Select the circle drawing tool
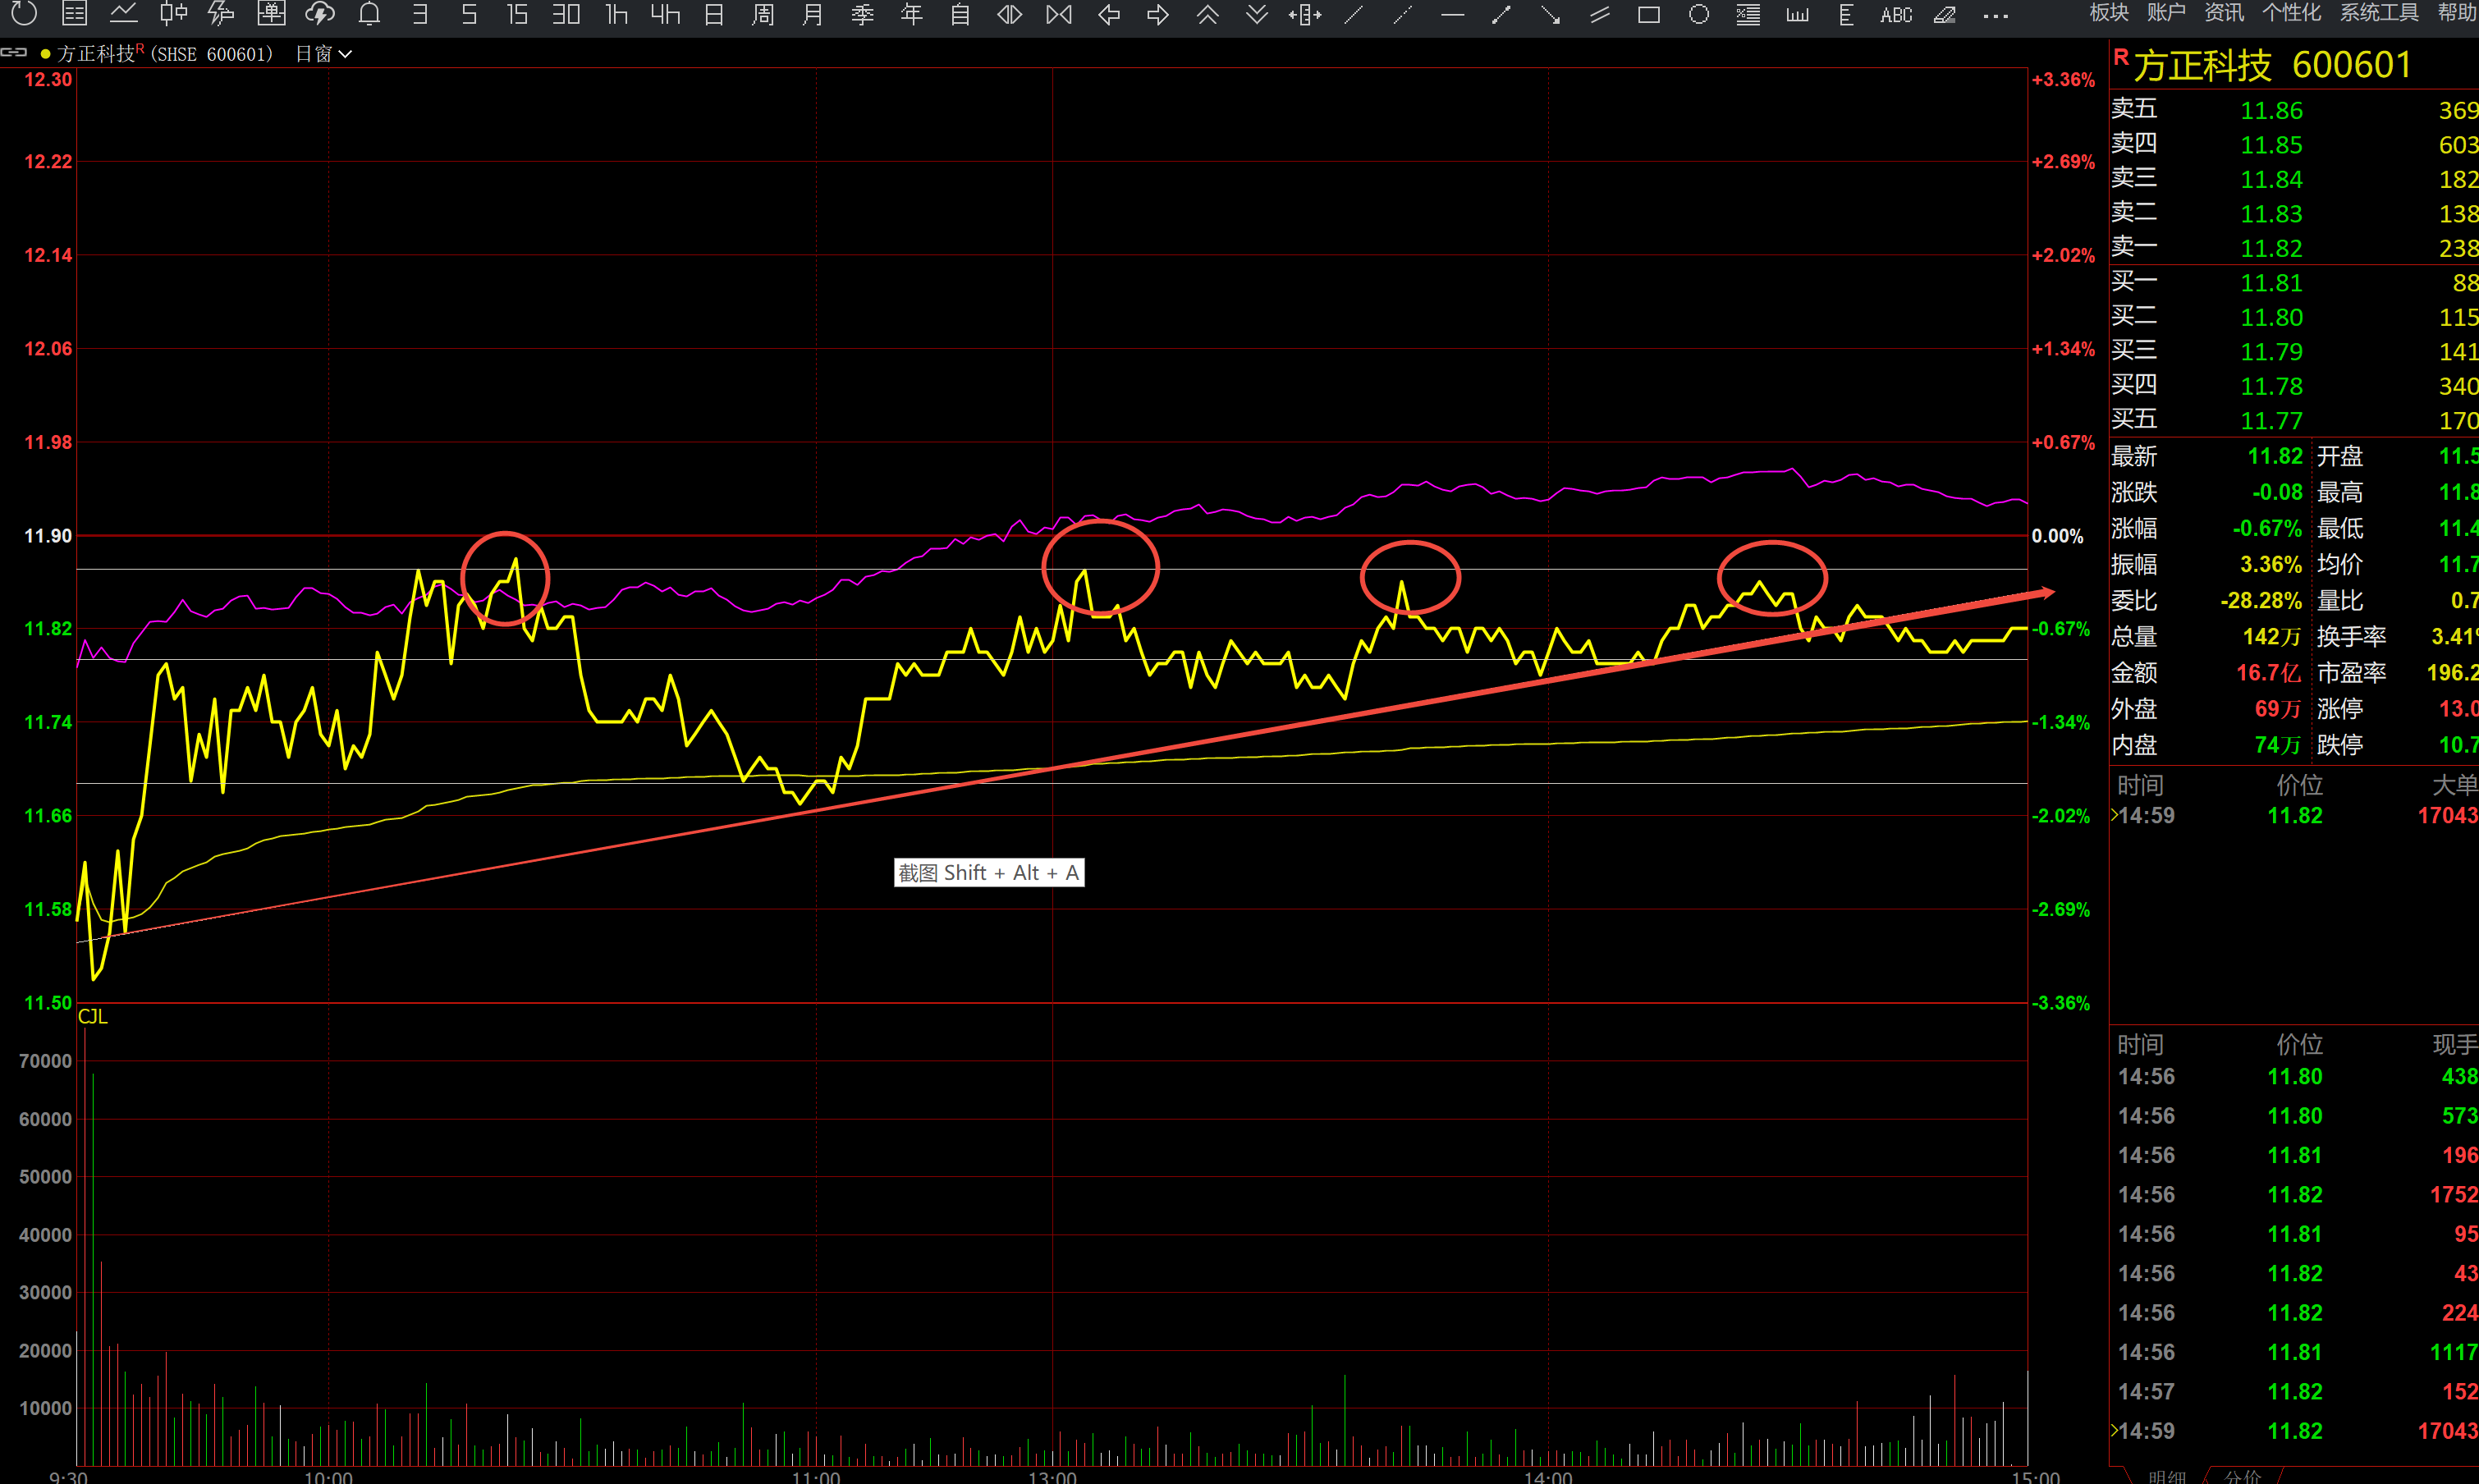 click(1698, 15)
